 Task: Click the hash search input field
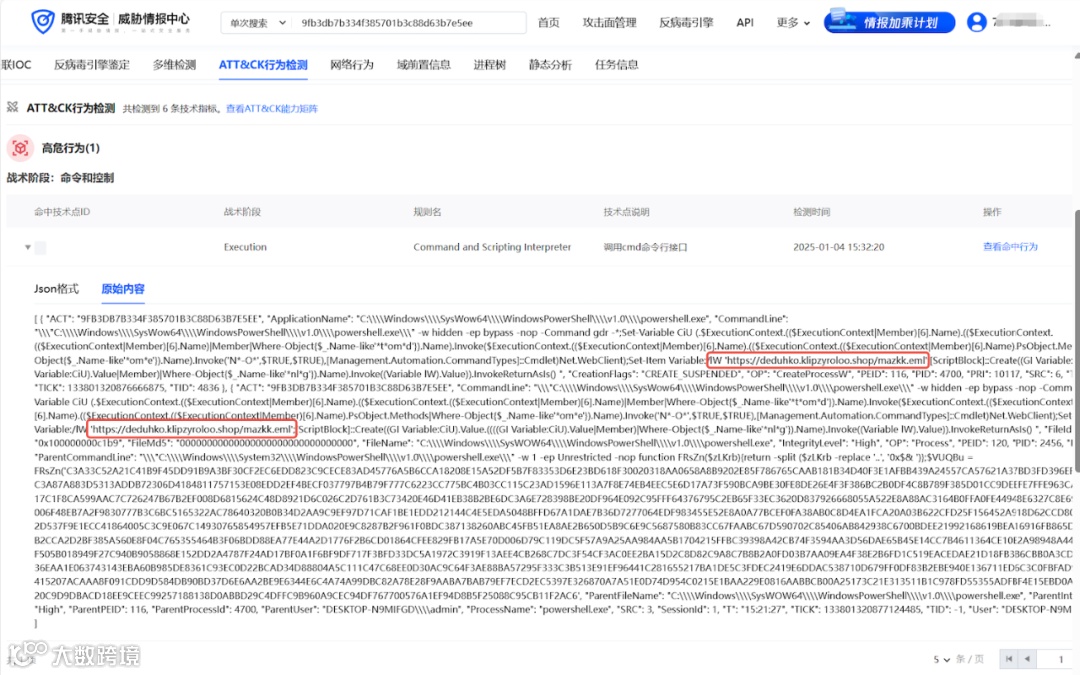[409, 23]
